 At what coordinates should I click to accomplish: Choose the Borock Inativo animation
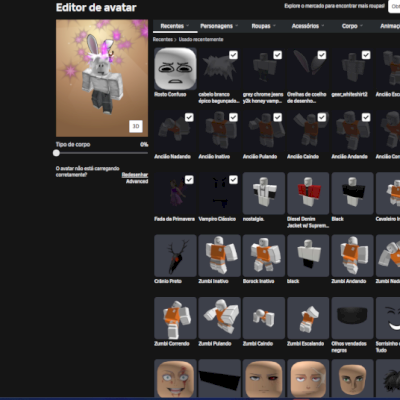[264, 256]
